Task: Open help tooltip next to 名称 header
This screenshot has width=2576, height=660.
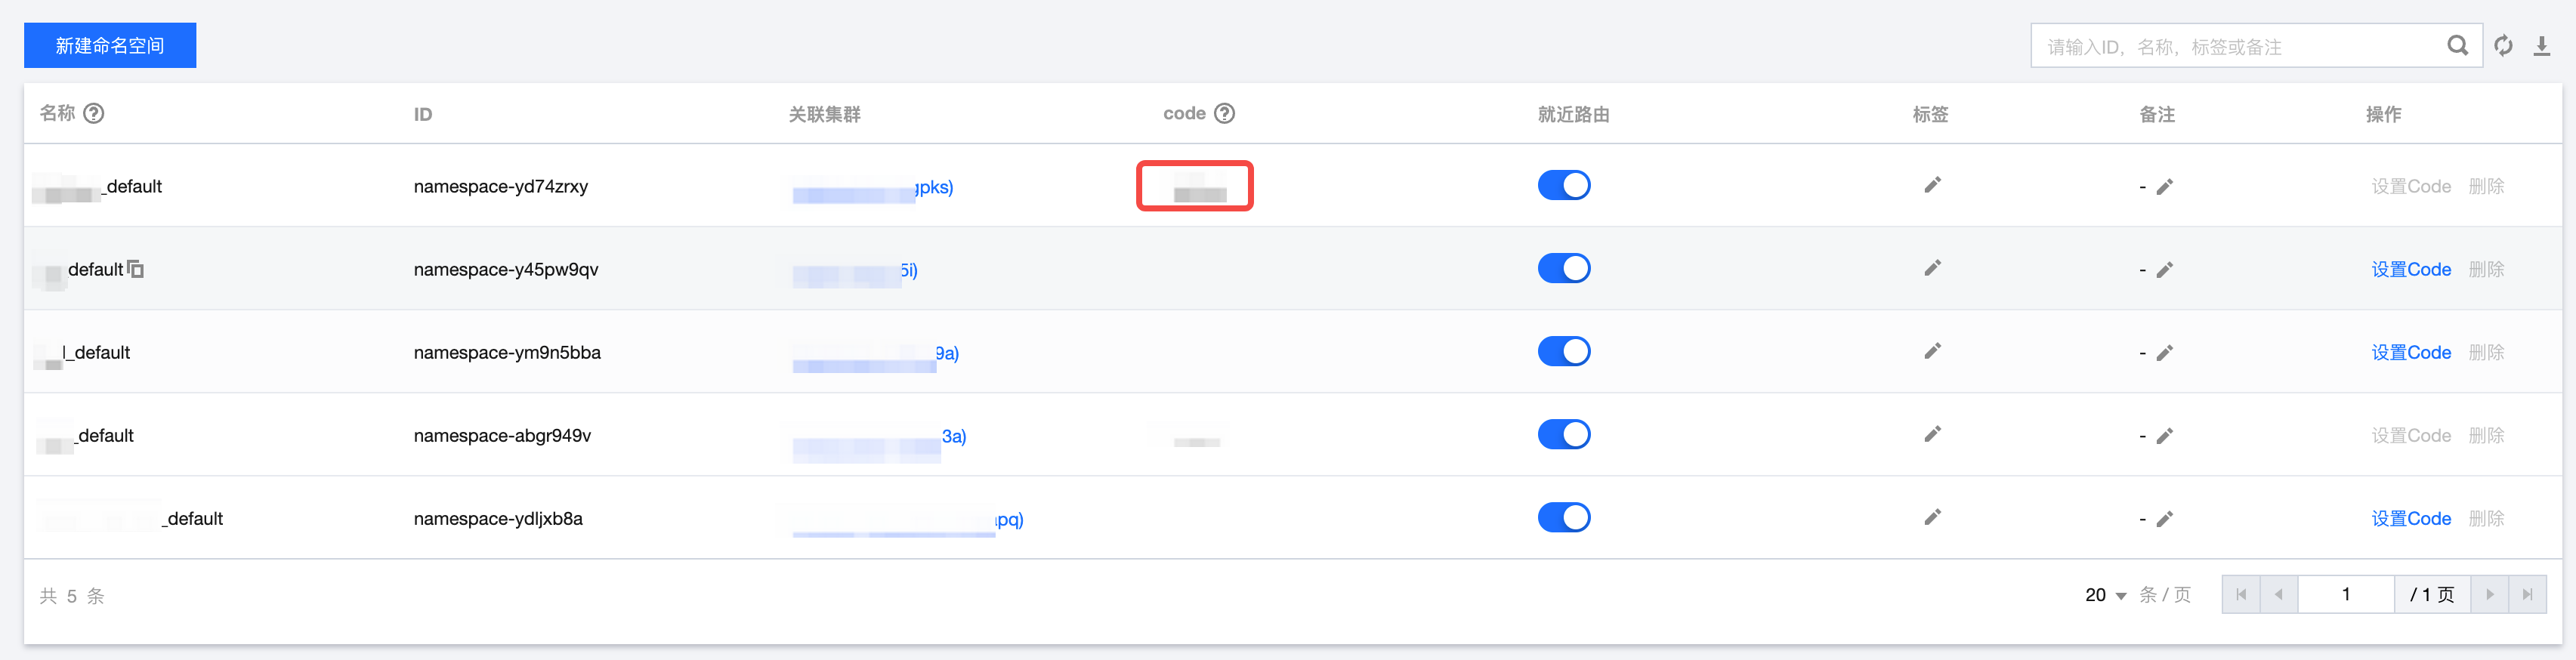Action: click(94, 113)
